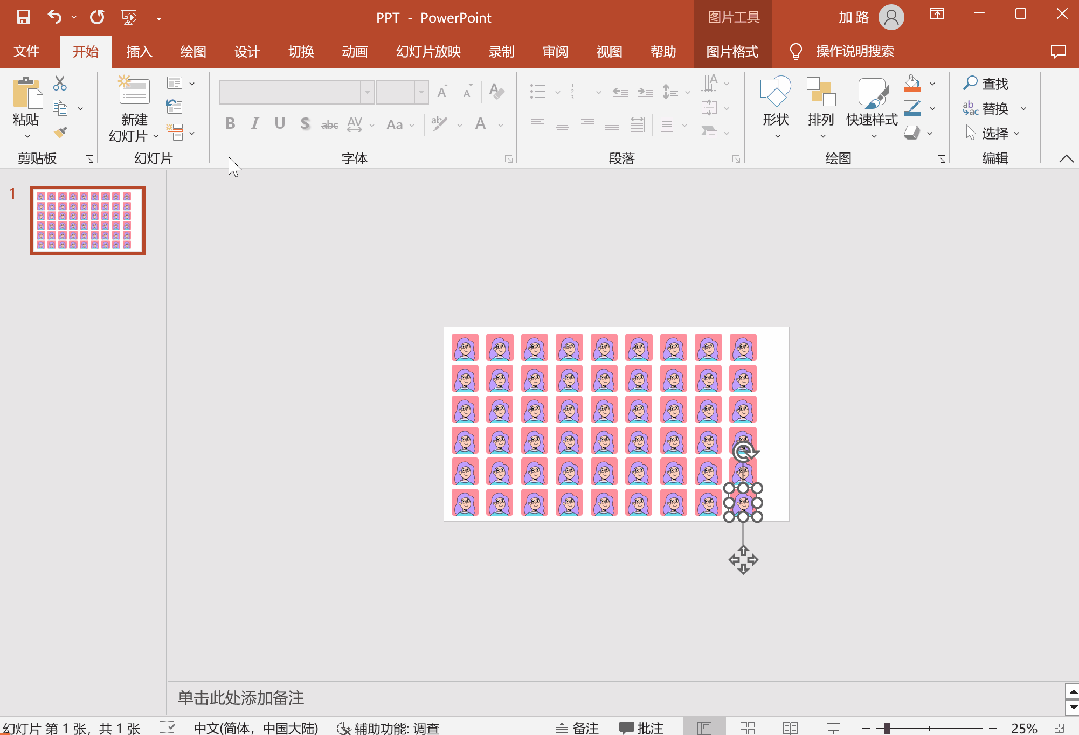The image size is (1079, 735).
Task: Toggle Bold formatting
Action: click(x=230, y=124)
